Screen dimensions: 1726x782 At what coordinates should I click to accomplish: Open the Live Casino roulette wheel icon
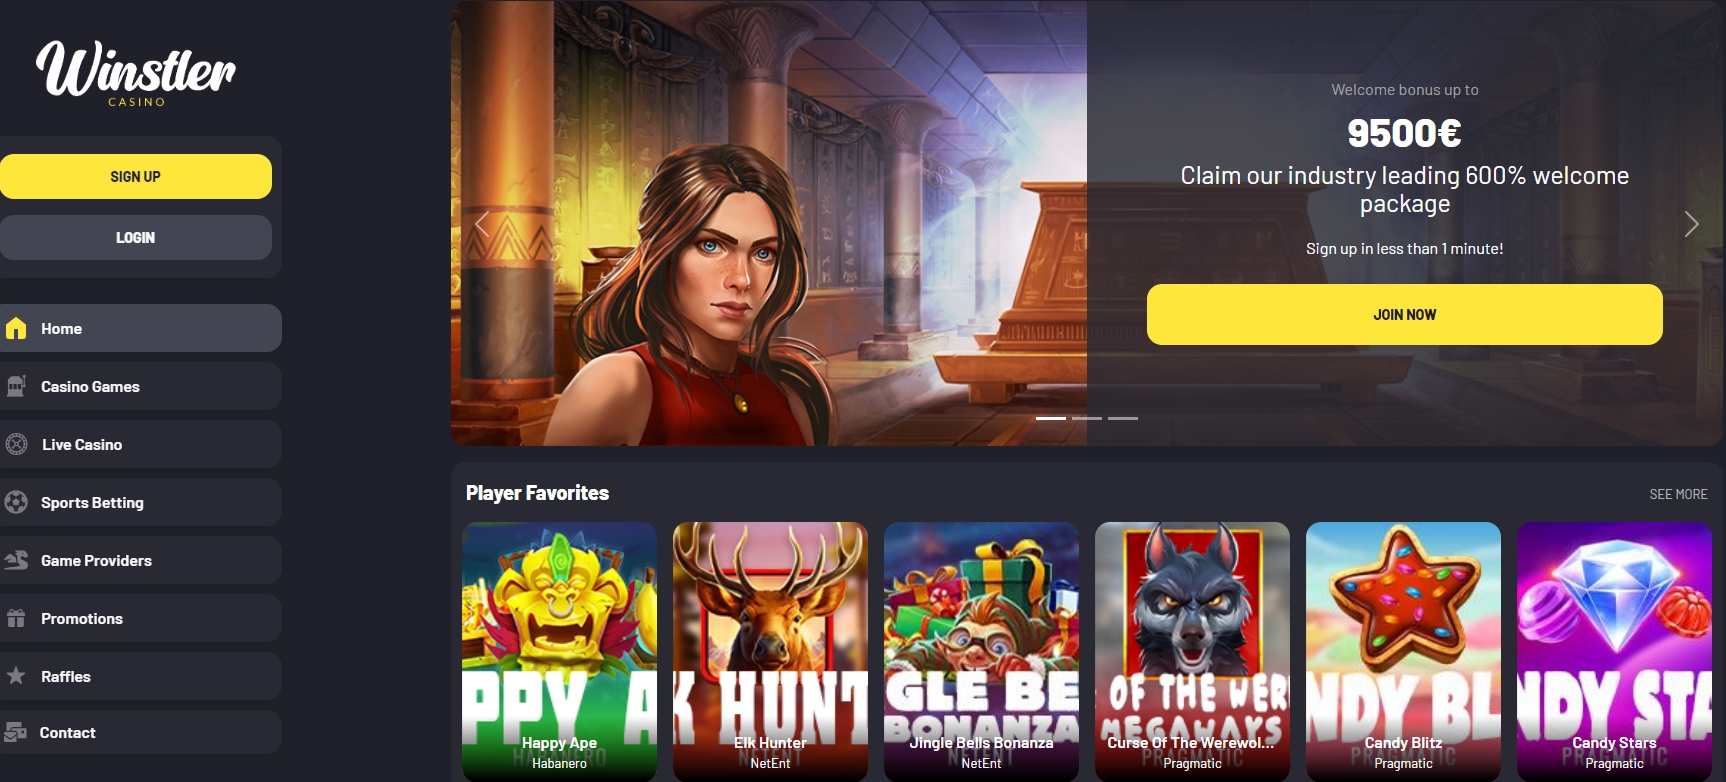pos(16,444)
